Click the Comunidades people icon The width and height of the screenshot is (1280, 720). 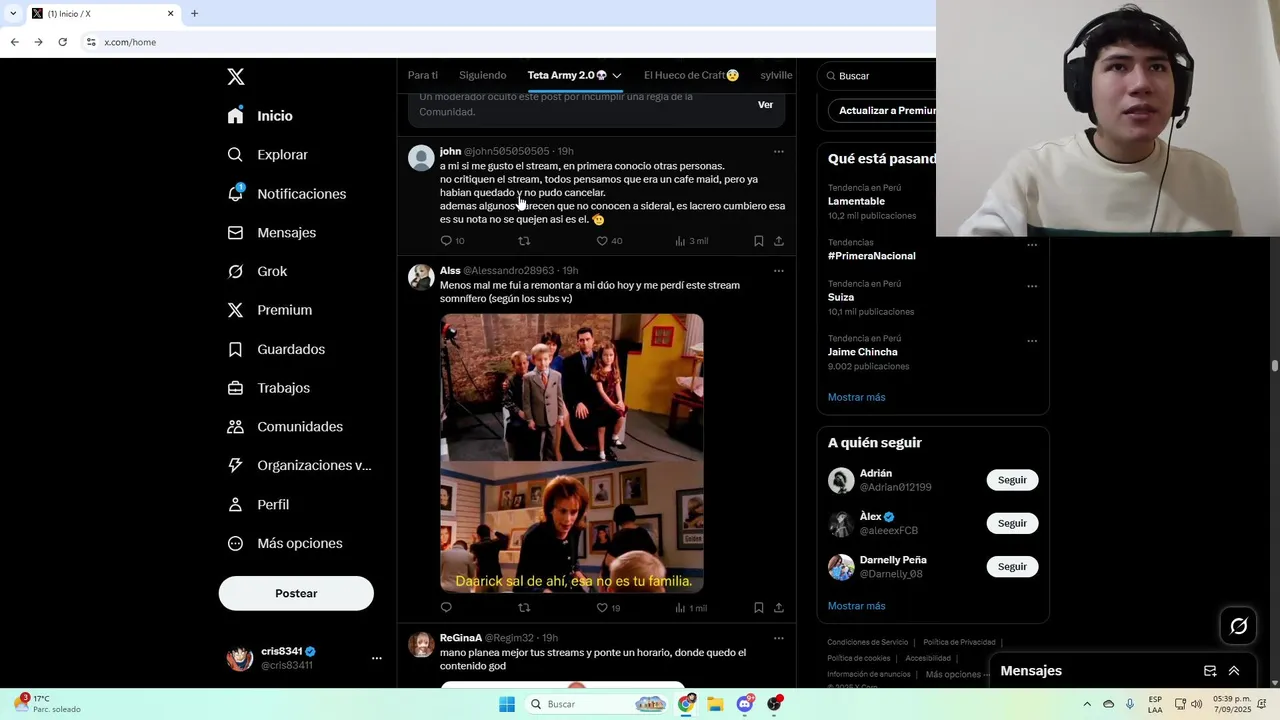(x=235, y=427)
